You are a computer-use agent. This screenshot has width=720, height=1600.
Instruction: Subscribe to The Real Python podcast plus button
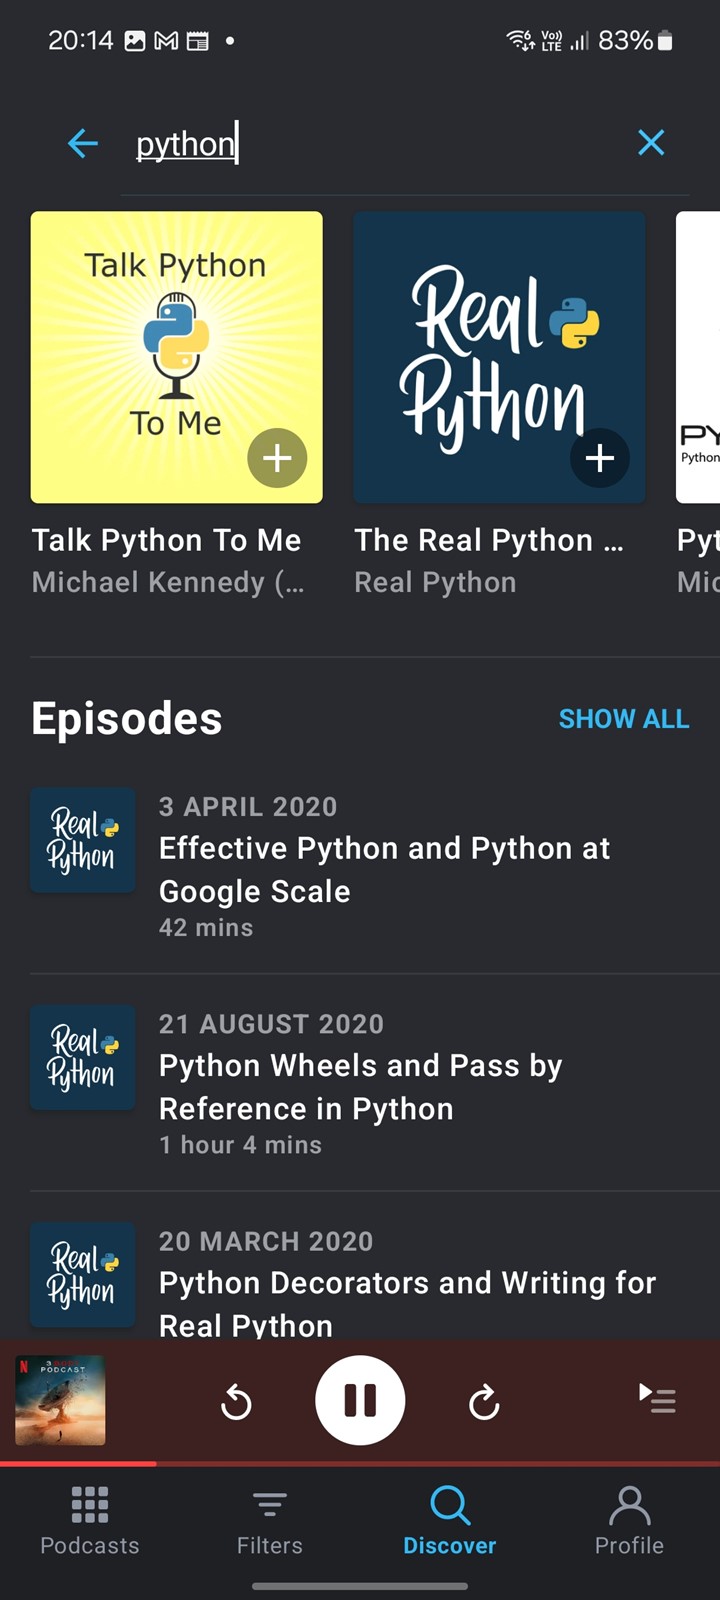click(x=600, y=458)
